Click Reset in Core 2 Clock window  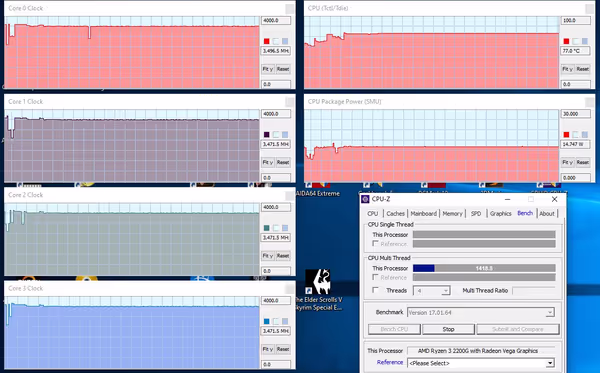(283, 256)
